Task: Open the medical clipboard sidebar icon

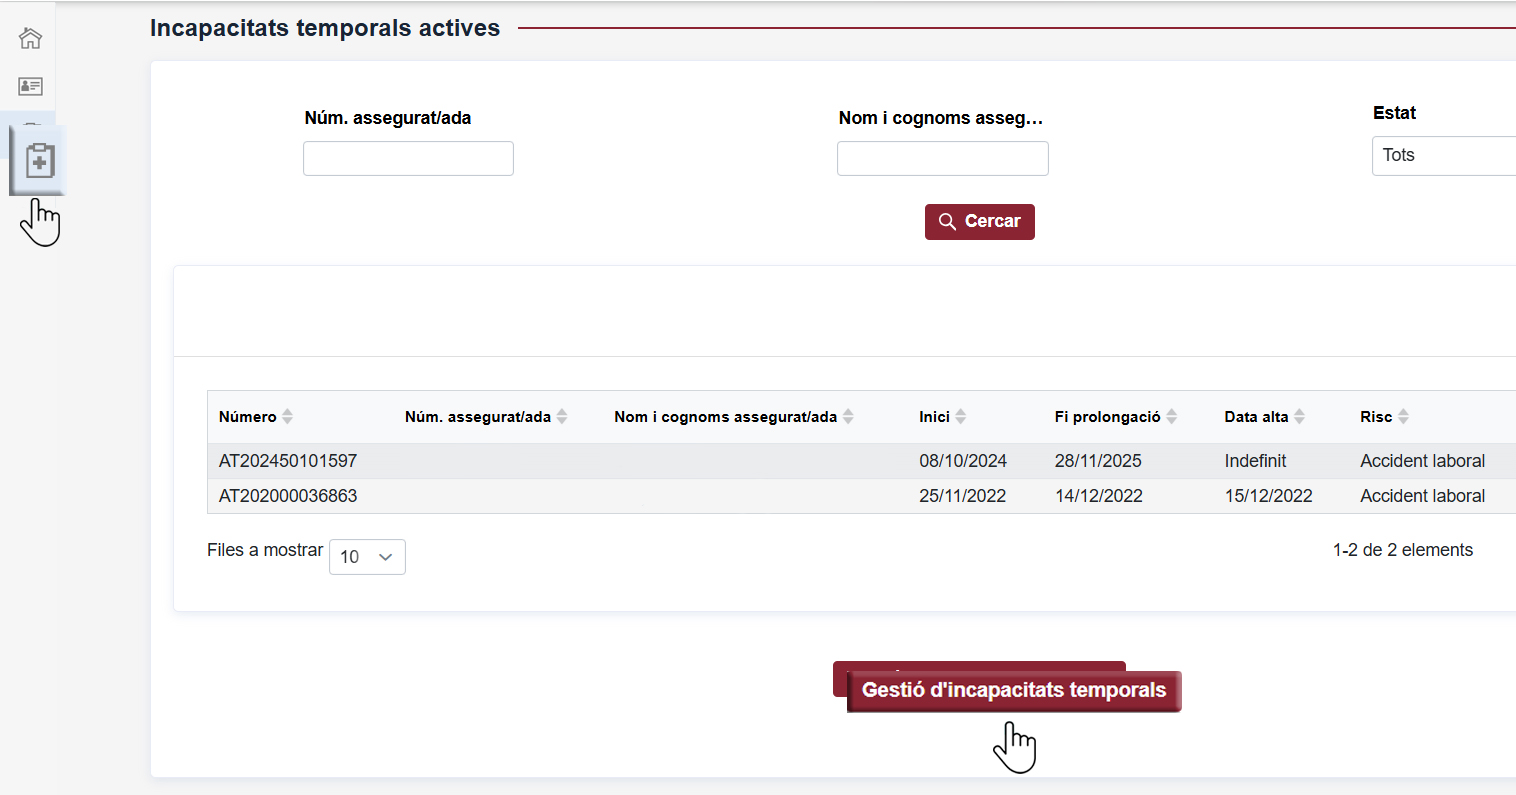Action: (39, 160)
